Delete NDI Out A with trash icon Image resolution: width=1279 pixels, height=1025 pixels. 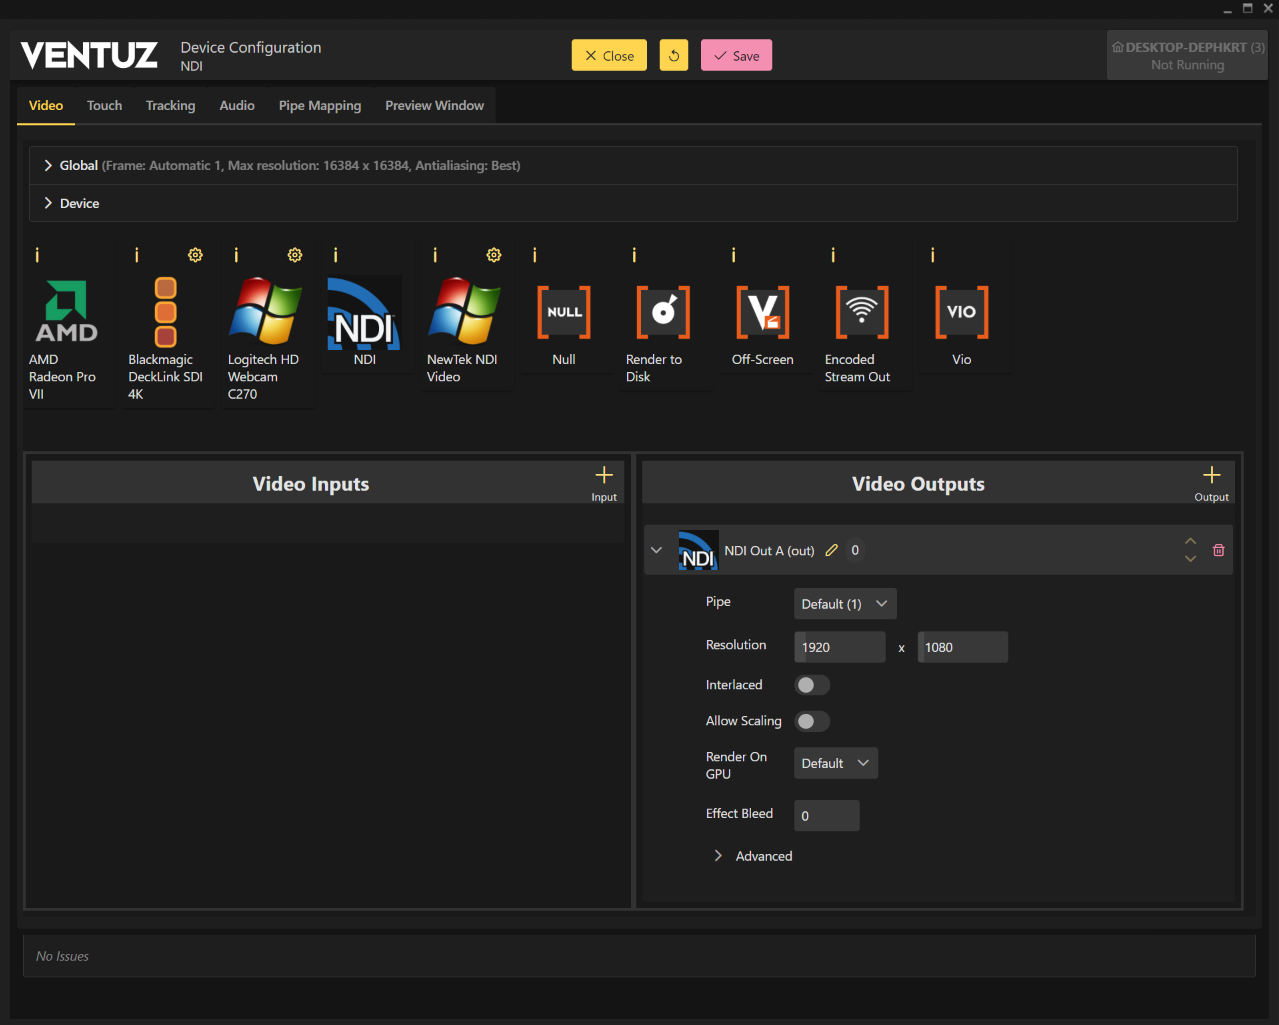1218,550
